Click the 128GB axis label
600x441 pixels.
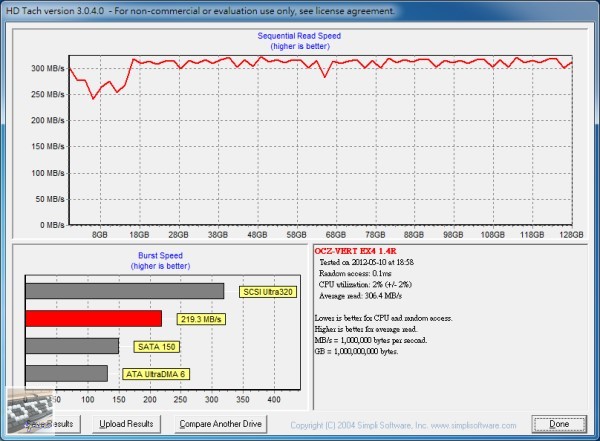[571, 235]
